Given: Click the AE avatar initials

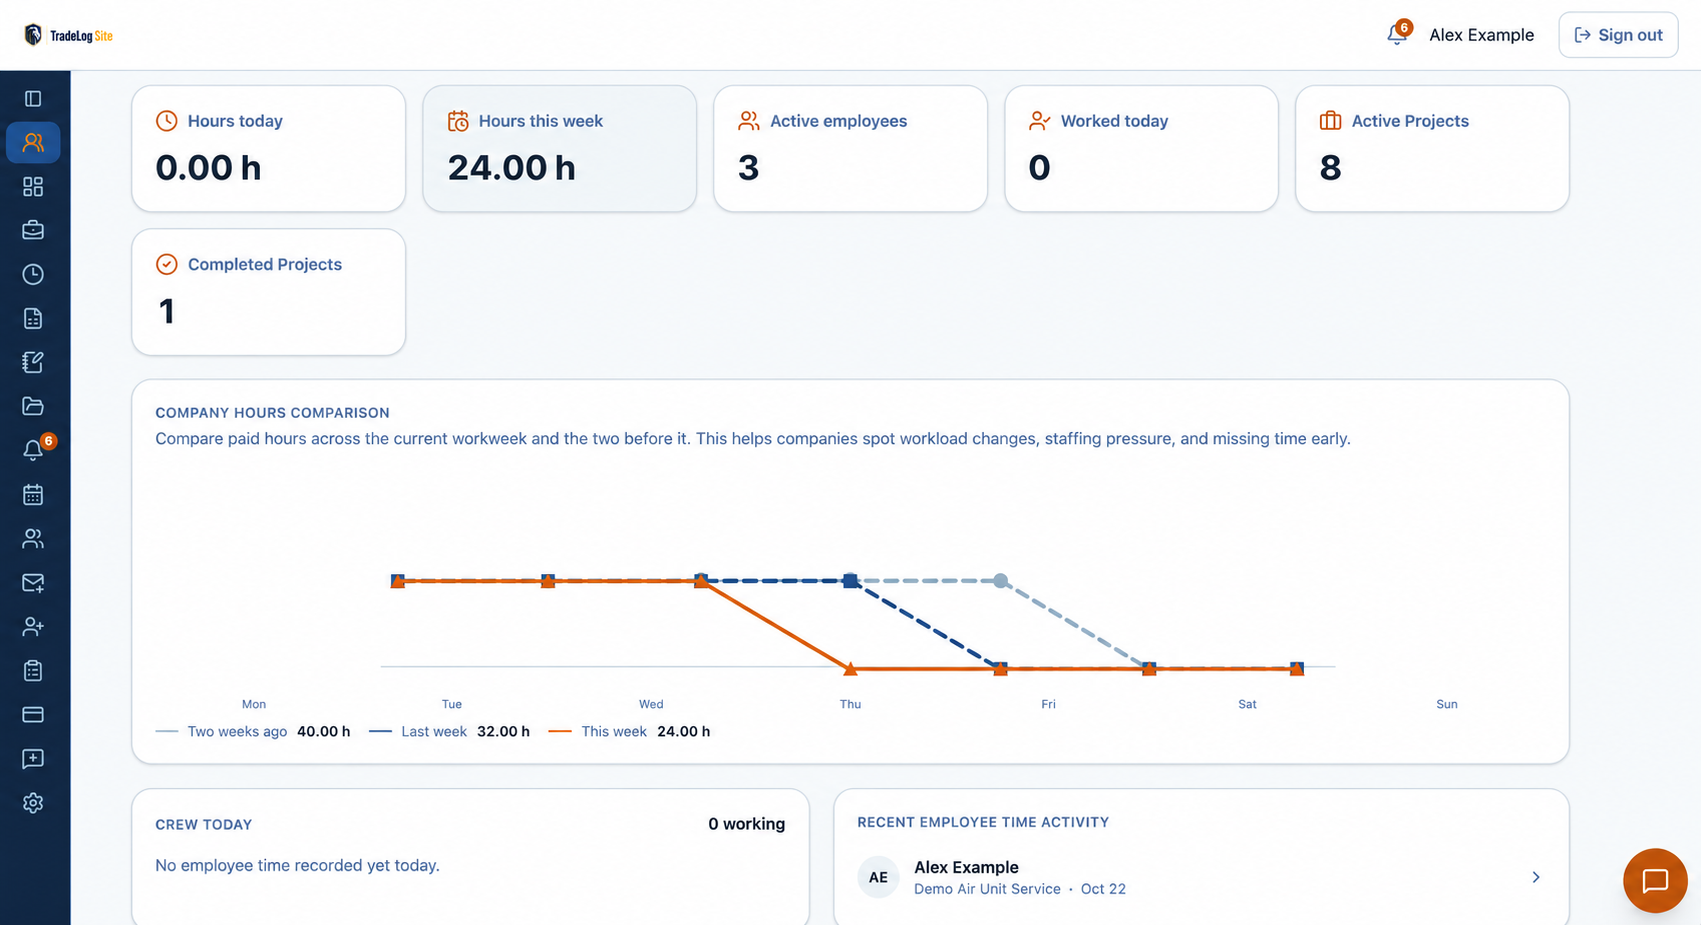Looking at the screenshot, I should point(878,877).
